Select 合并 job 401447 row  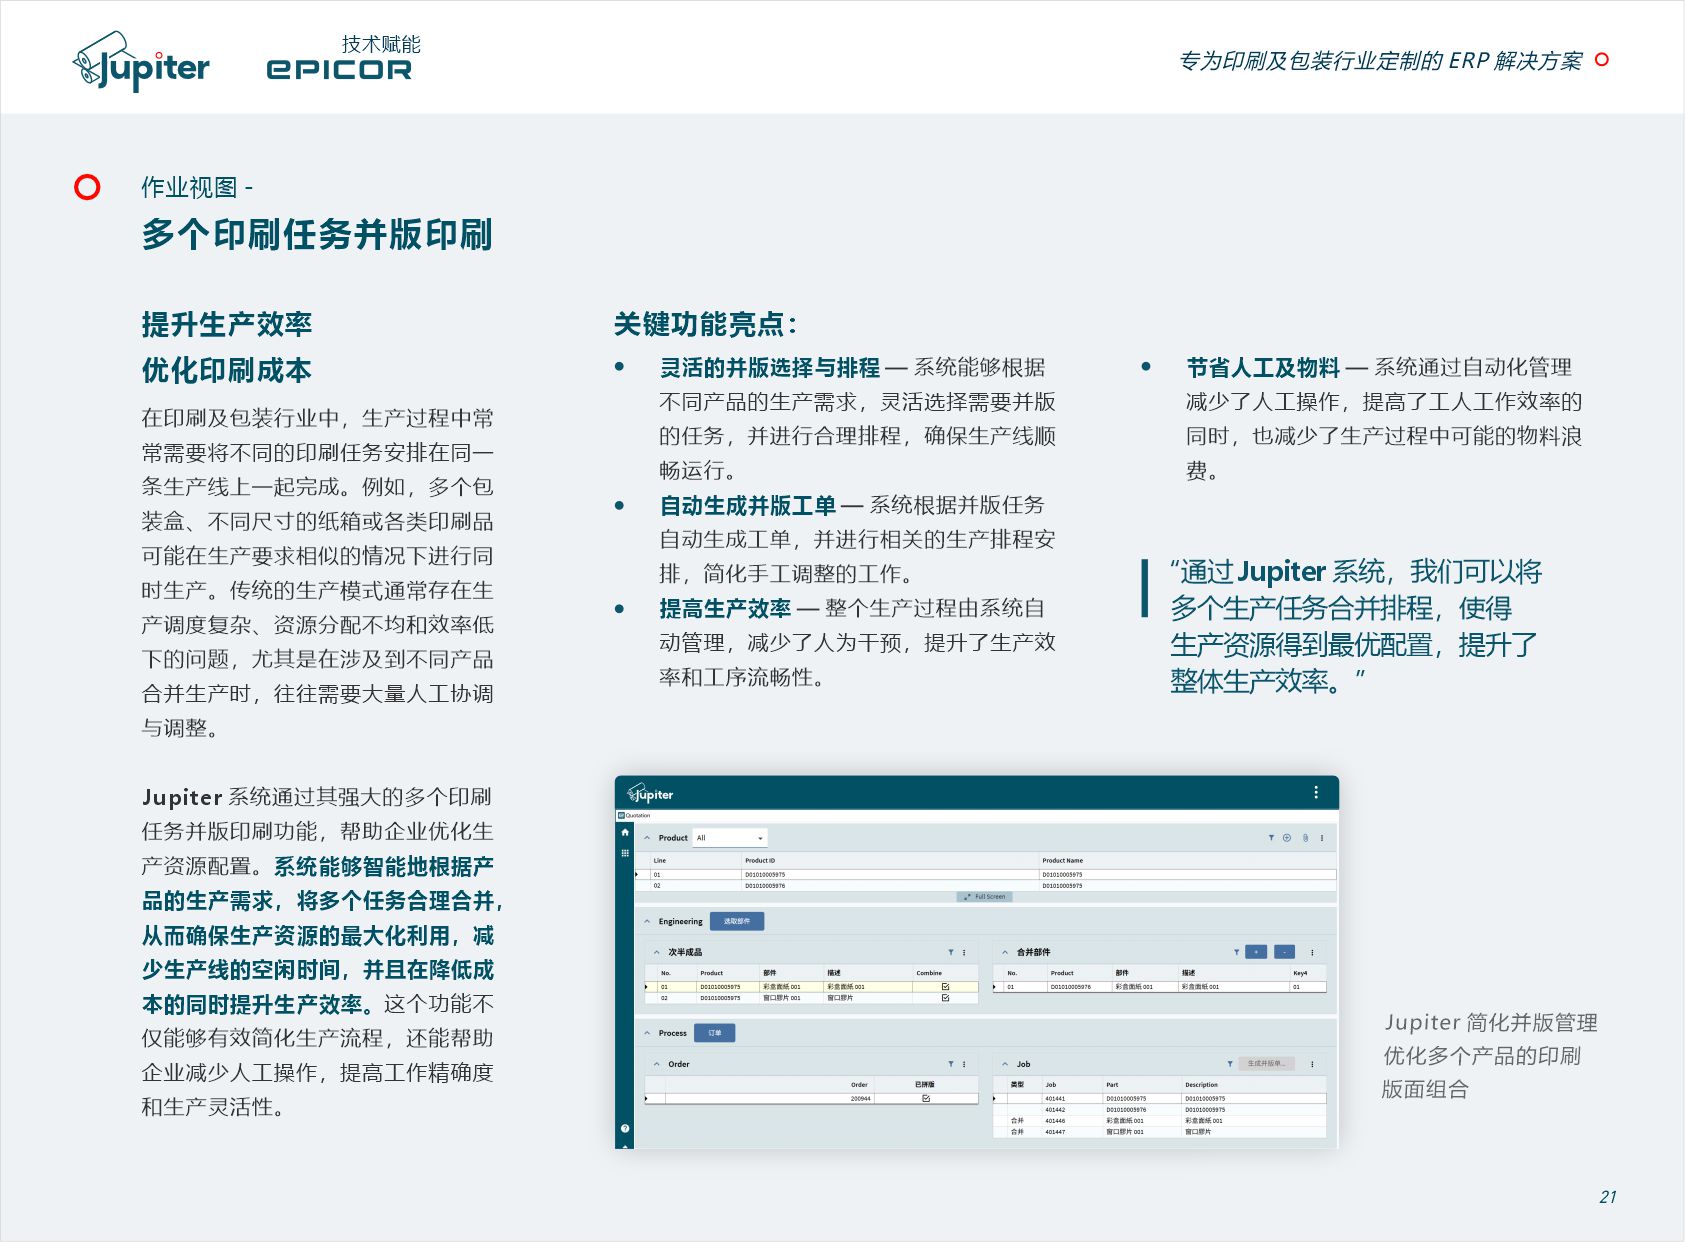click(1160, 1132)
